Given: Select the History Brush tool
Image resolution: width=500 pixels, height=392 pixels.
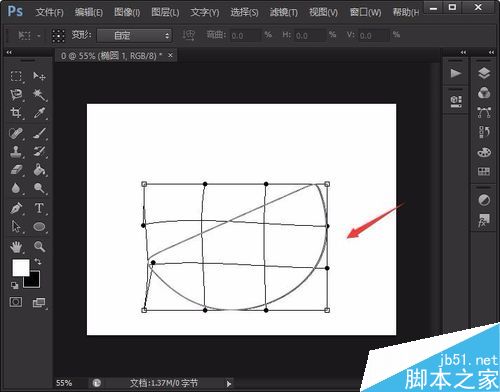Looking at the screenshot, I should (x=39, y=152).
